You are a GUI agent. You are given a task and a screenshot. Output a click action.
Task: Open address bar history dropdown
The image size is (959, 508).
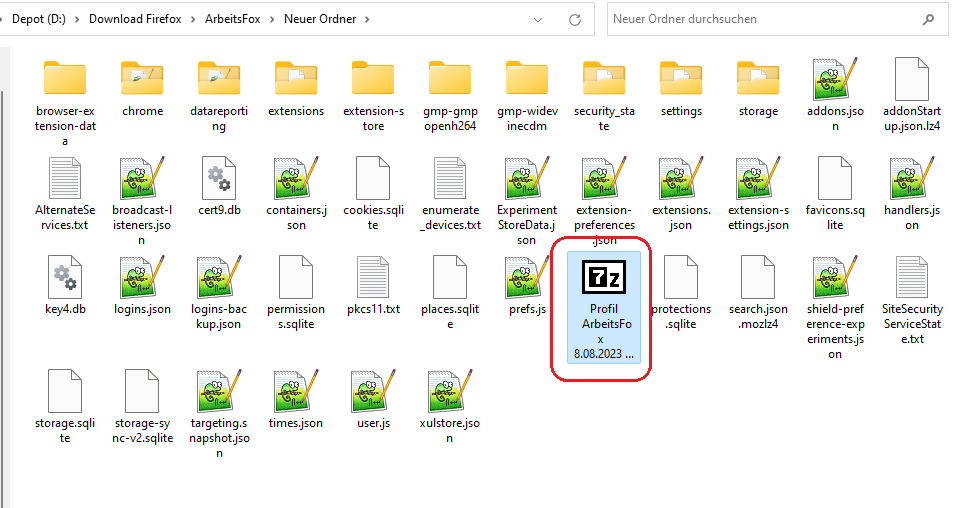(x=538, y=20)
